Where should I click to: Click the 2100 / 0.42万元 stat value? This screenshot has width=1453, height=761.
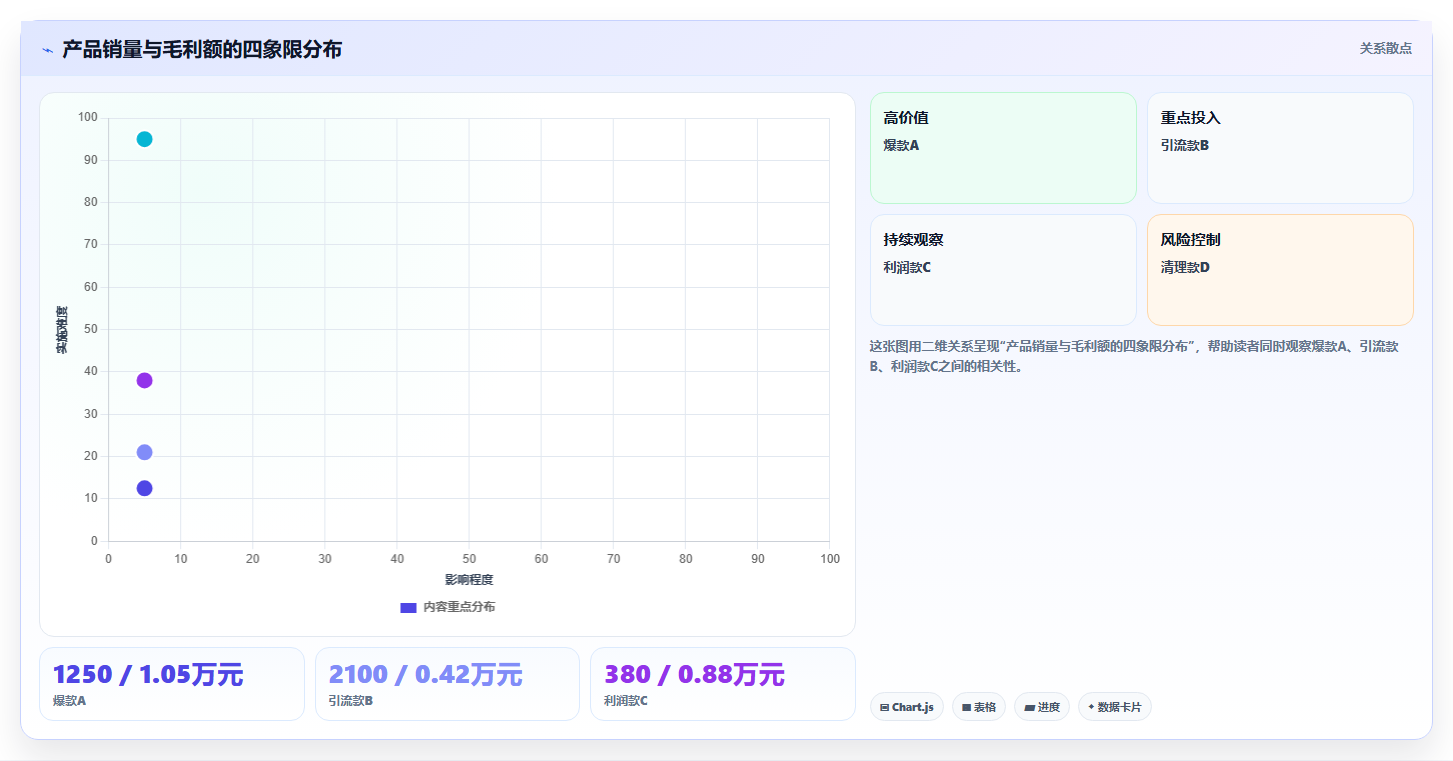(x=425, y=675)
